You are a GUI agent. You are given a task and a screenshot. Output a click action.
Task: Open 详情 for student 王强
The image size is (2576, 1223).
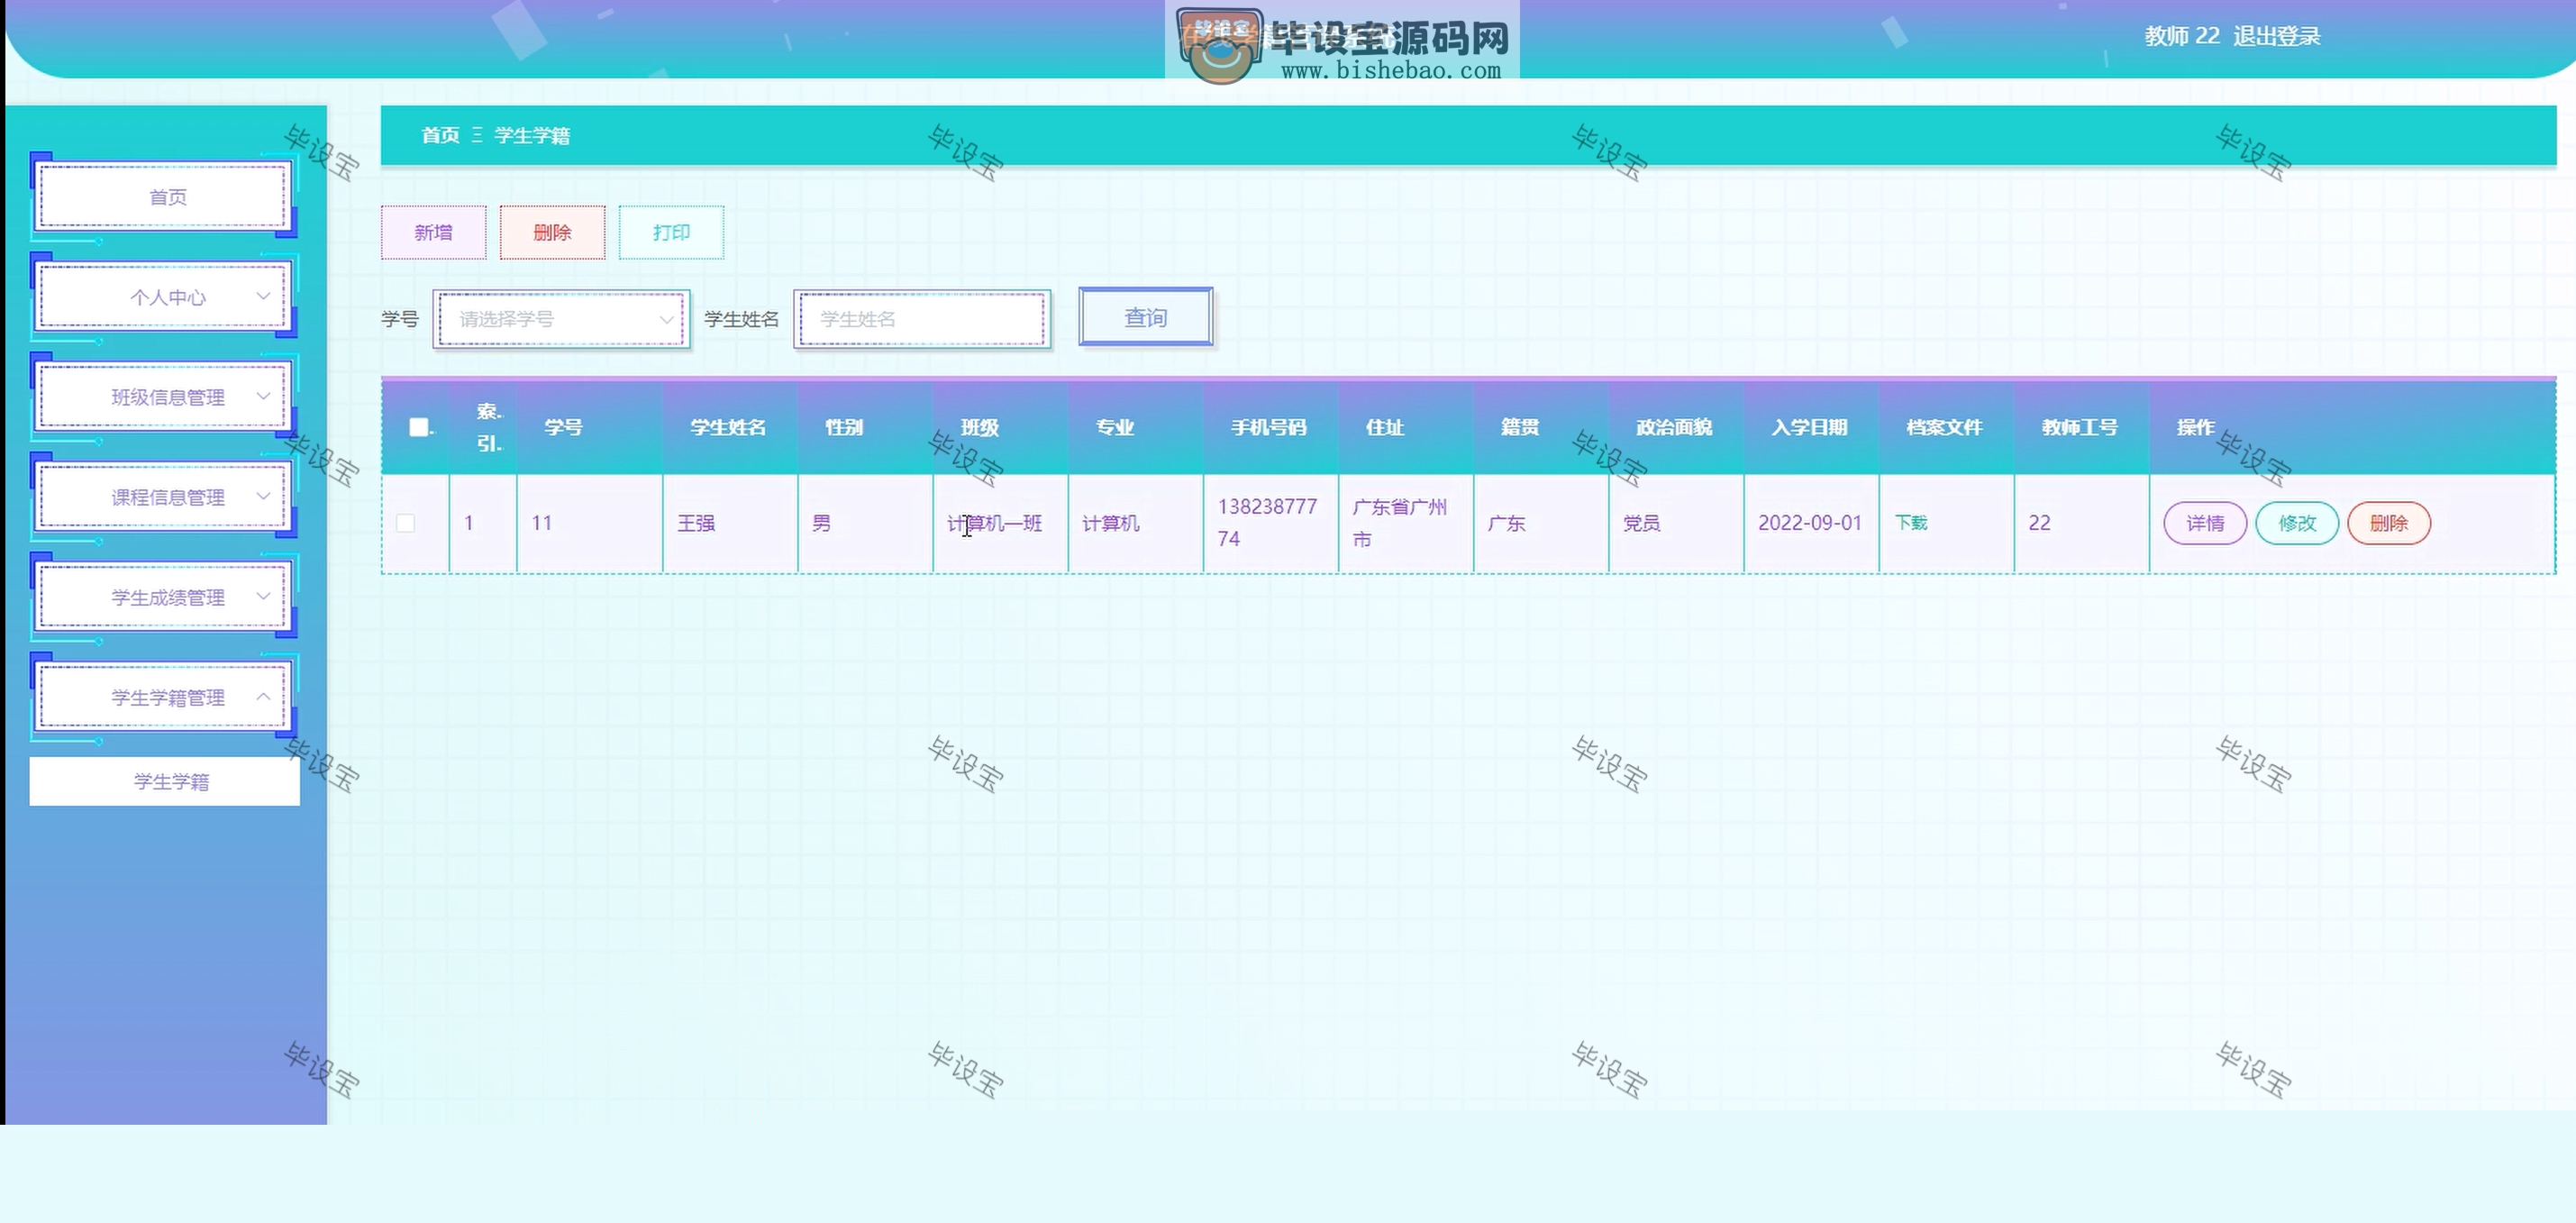2204,523
